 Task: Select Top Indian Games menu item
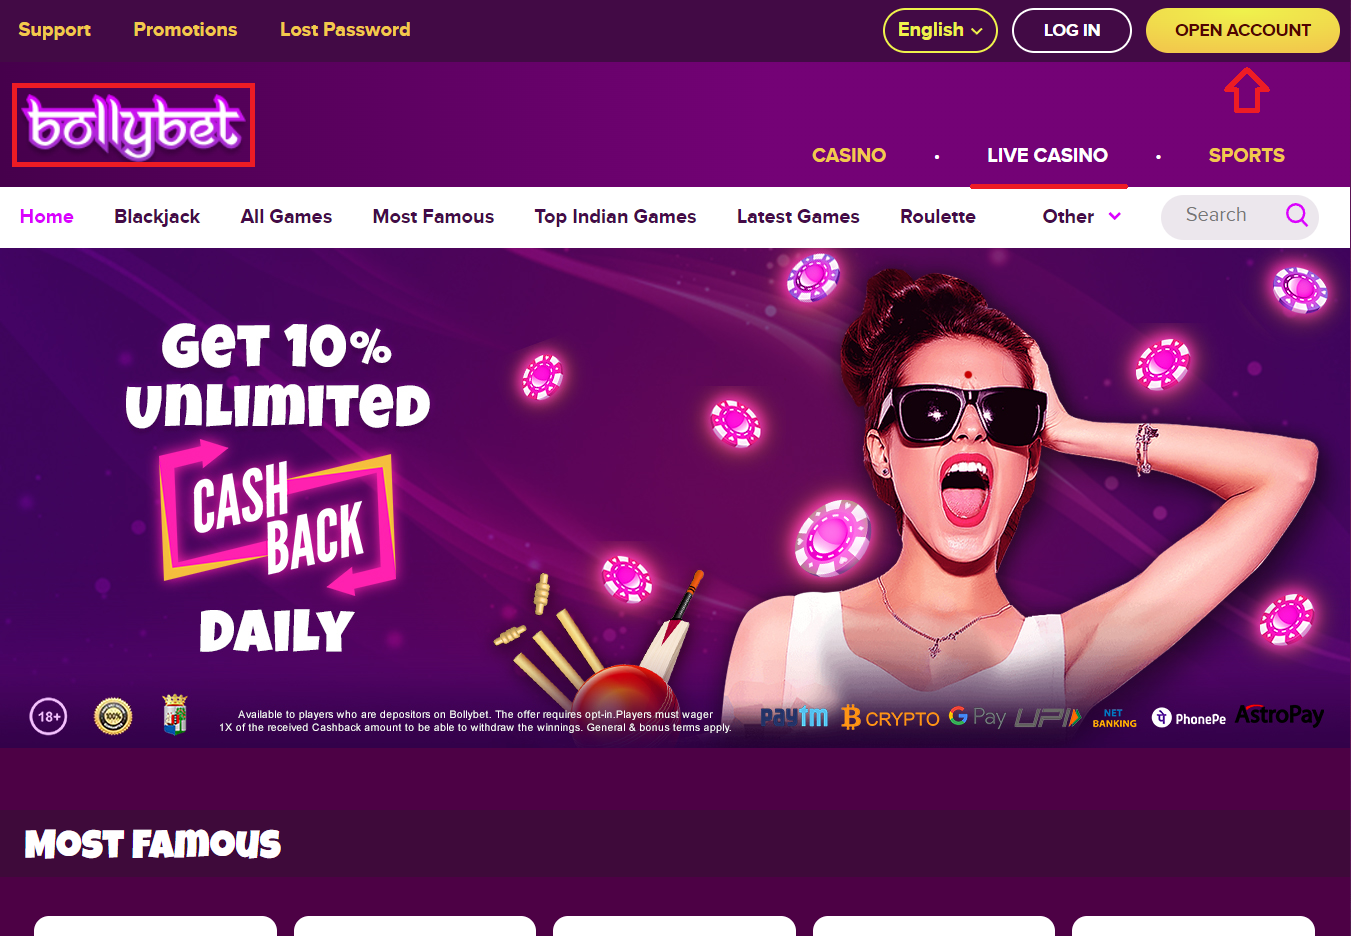coord(615,216)
